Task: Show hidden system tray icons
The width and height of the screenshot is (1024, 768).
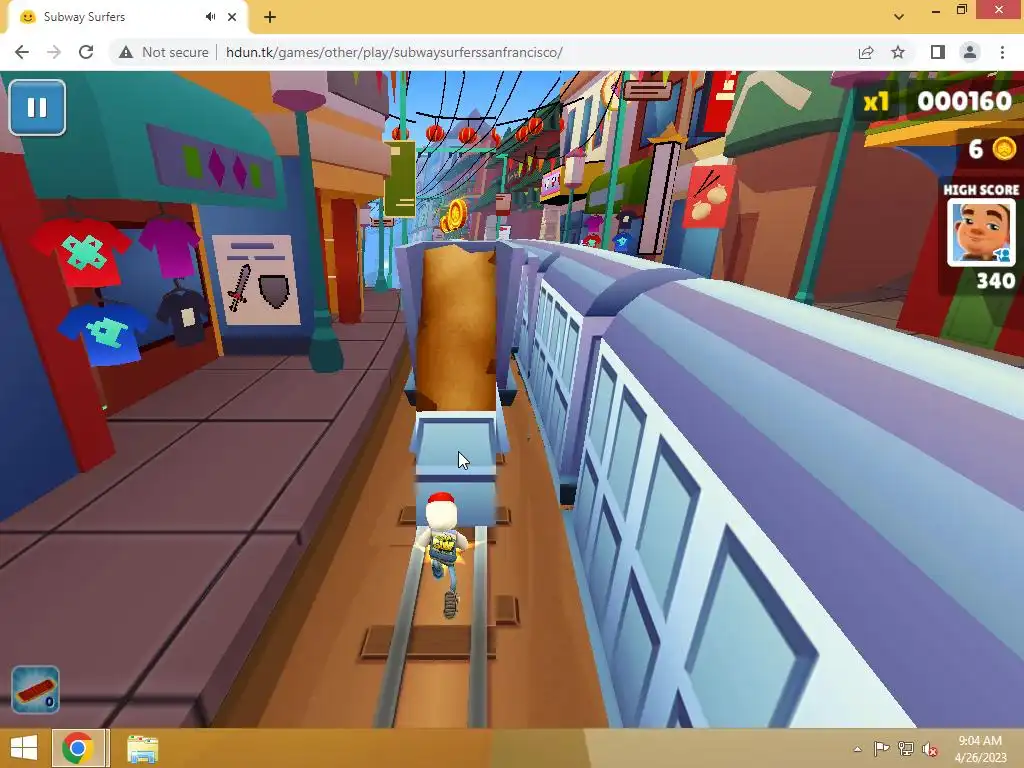Action: point(857,749)
